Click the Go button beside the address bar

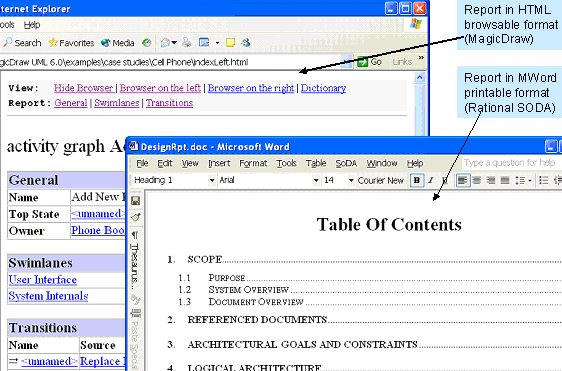369,62
